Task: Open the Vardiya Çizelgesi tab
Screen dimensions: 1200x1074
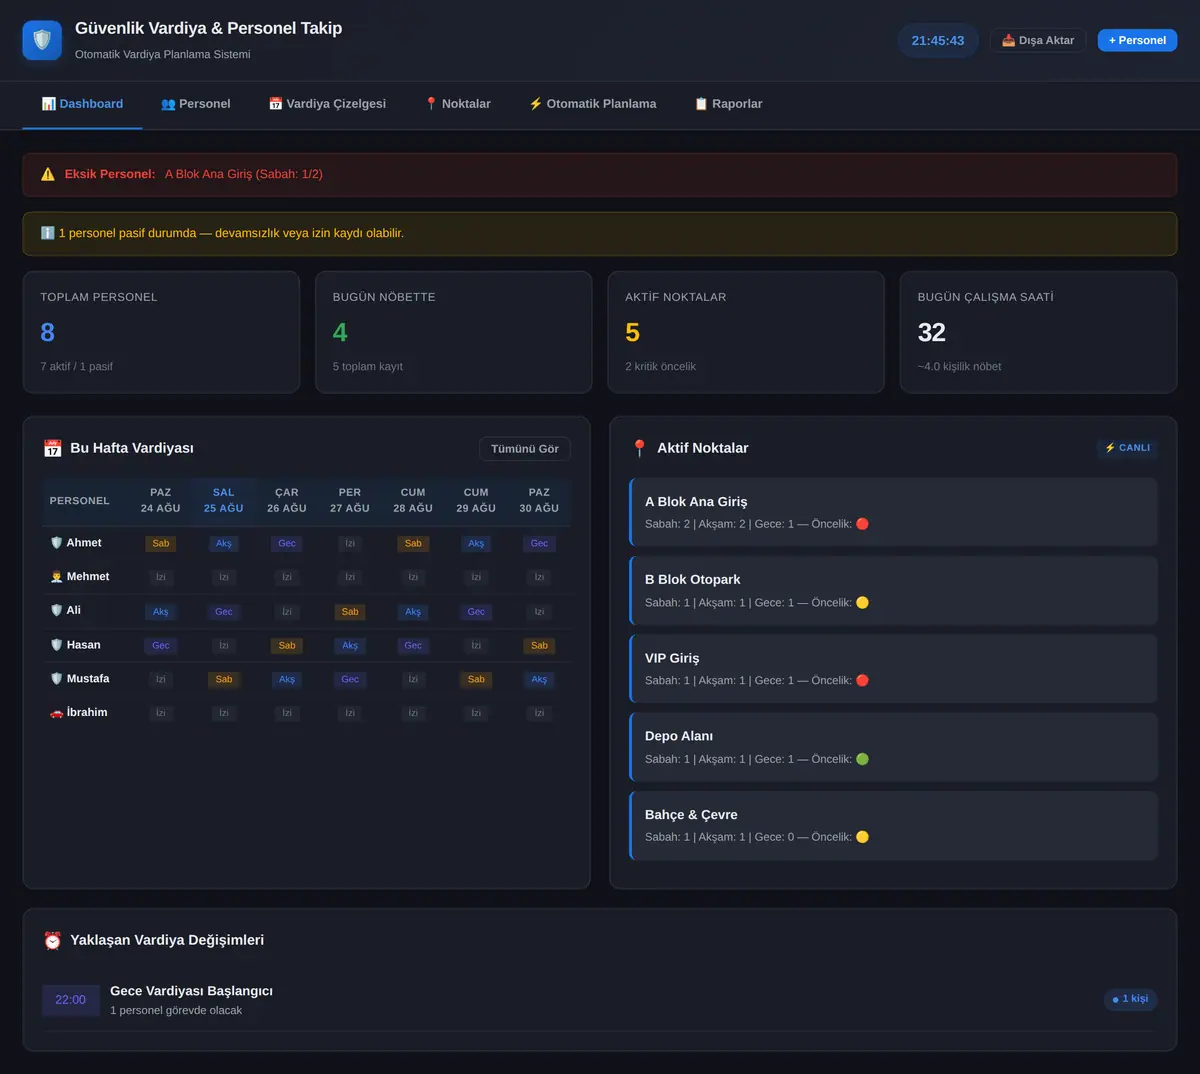Action: point(327,104)
